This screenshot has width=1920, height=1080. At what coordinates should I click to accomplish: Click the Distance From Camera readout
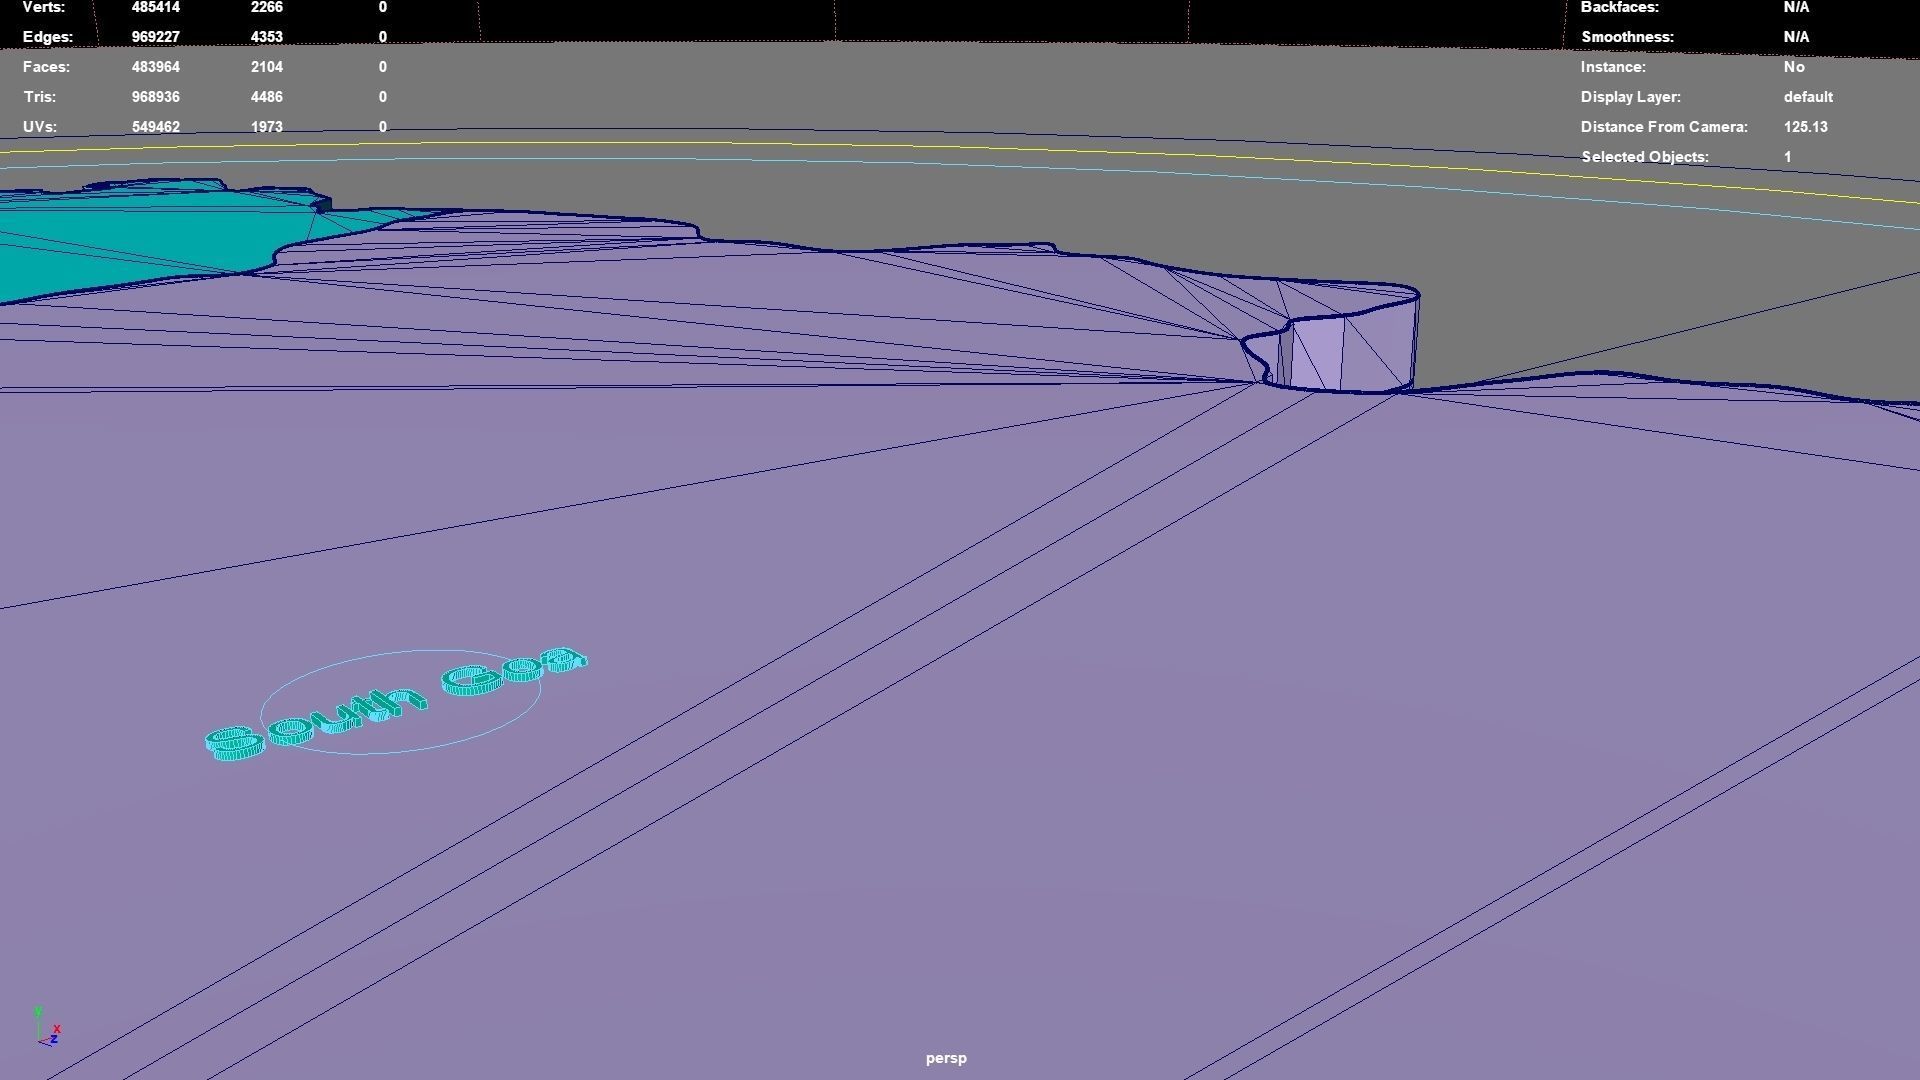[1804, 127]
